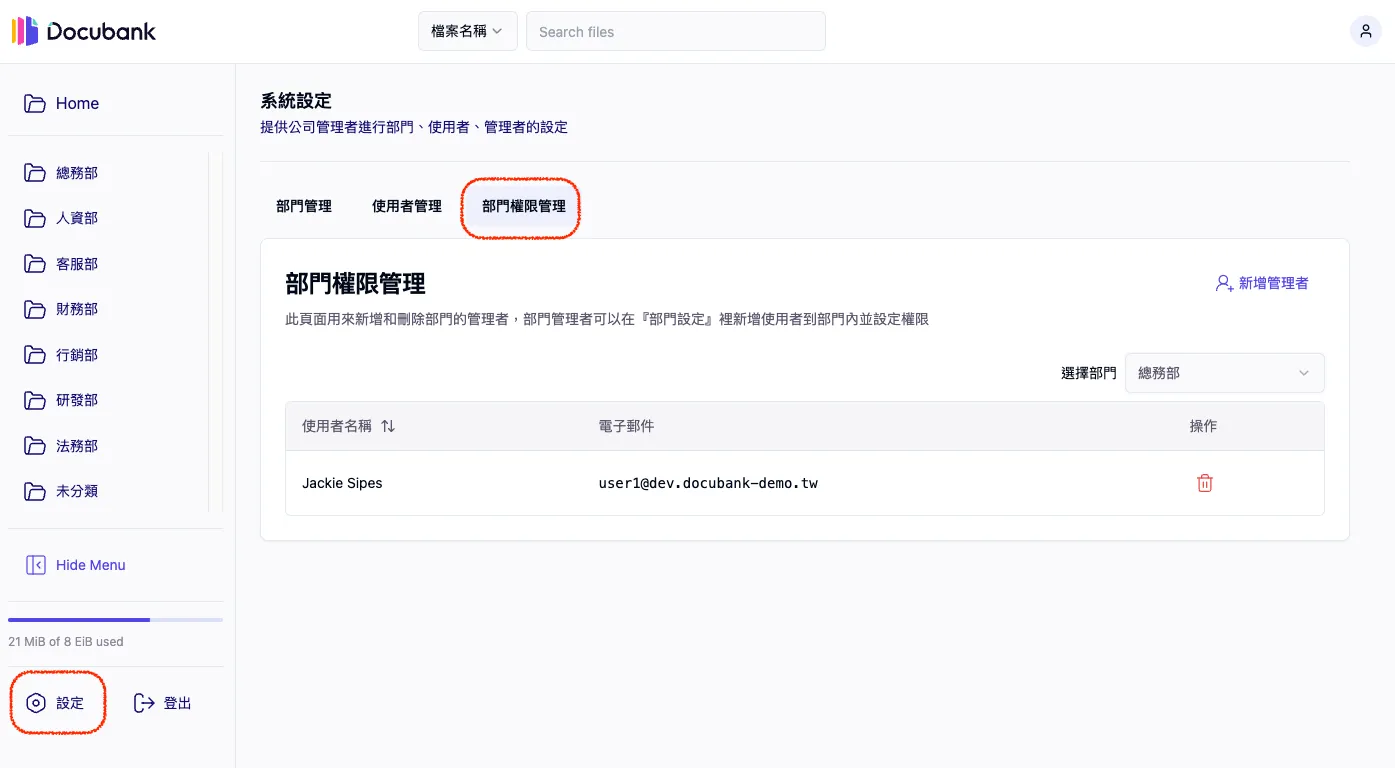
Task: Click the 登出 logout icon
Action: click(143, 702)
